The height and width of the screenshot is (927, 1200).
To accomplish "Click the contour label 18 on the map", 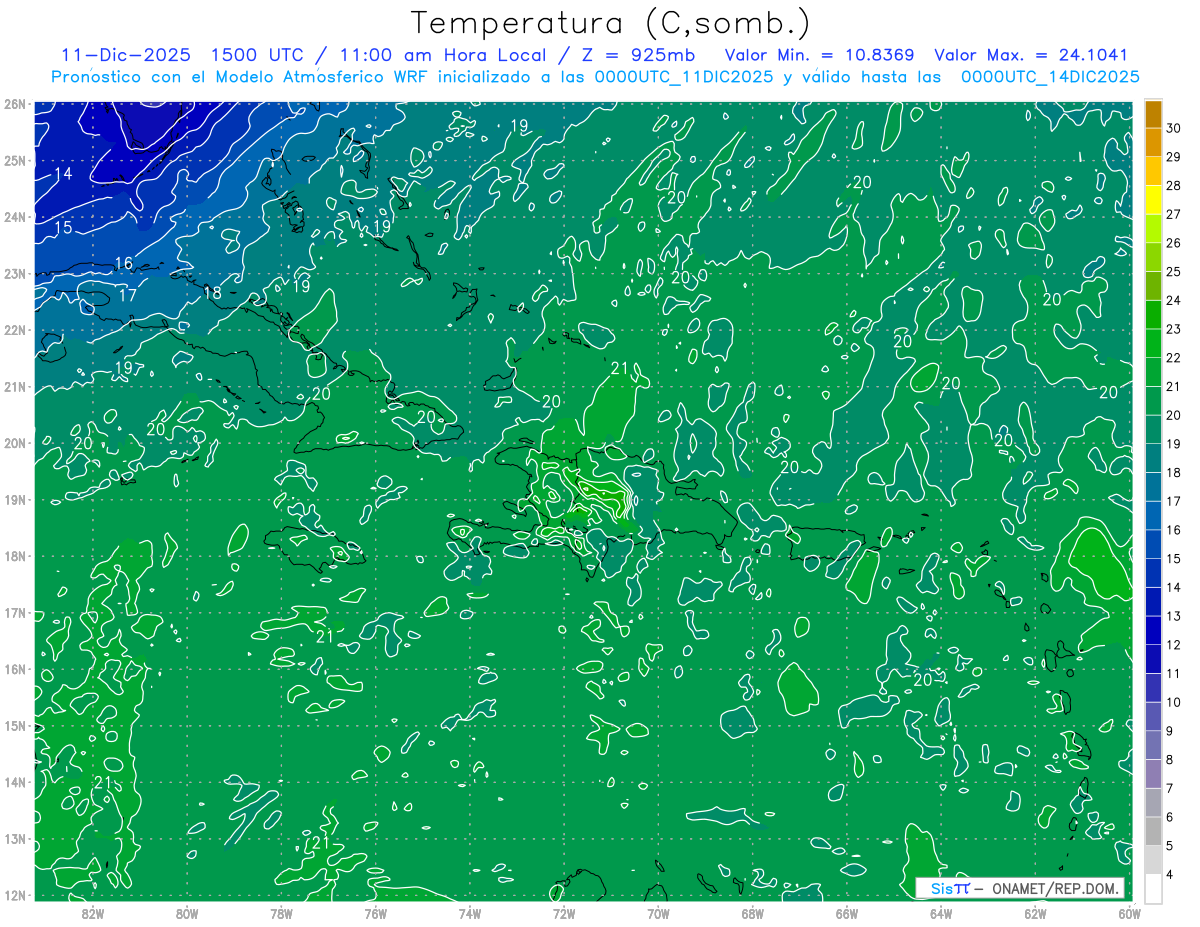I will 213,293.
